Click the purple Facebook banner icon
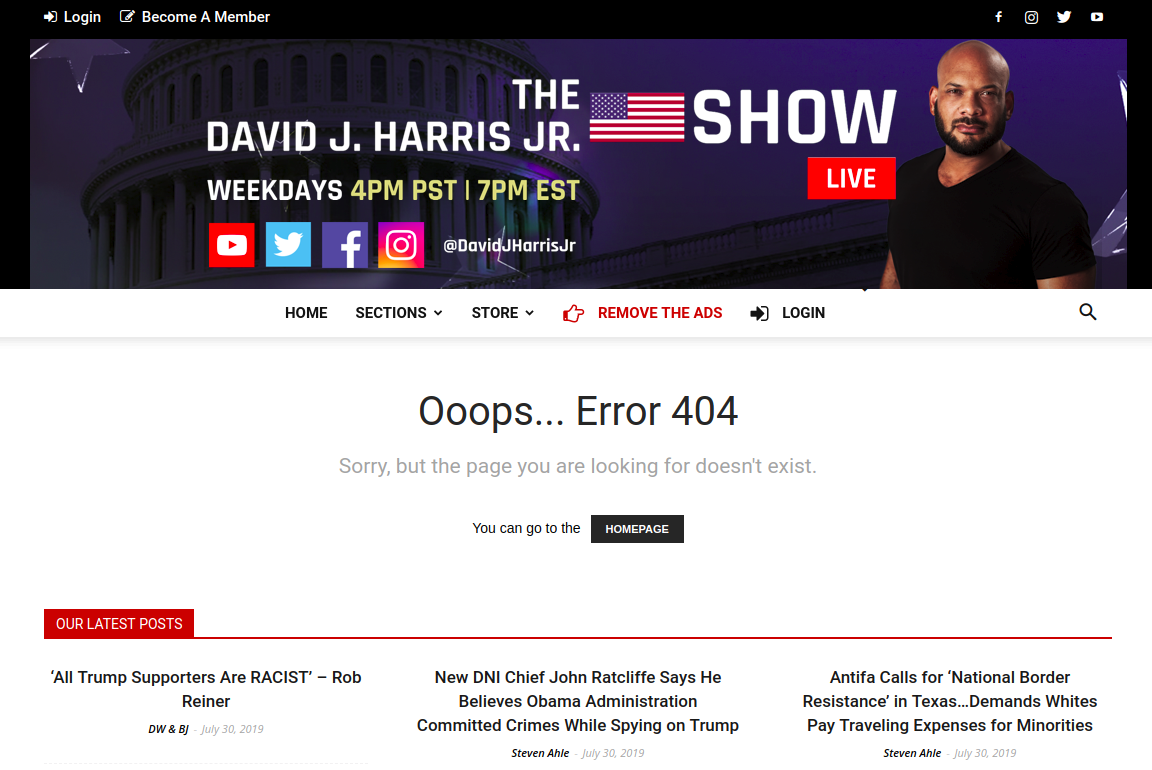Screen dimensions: 1152x770 345,245
